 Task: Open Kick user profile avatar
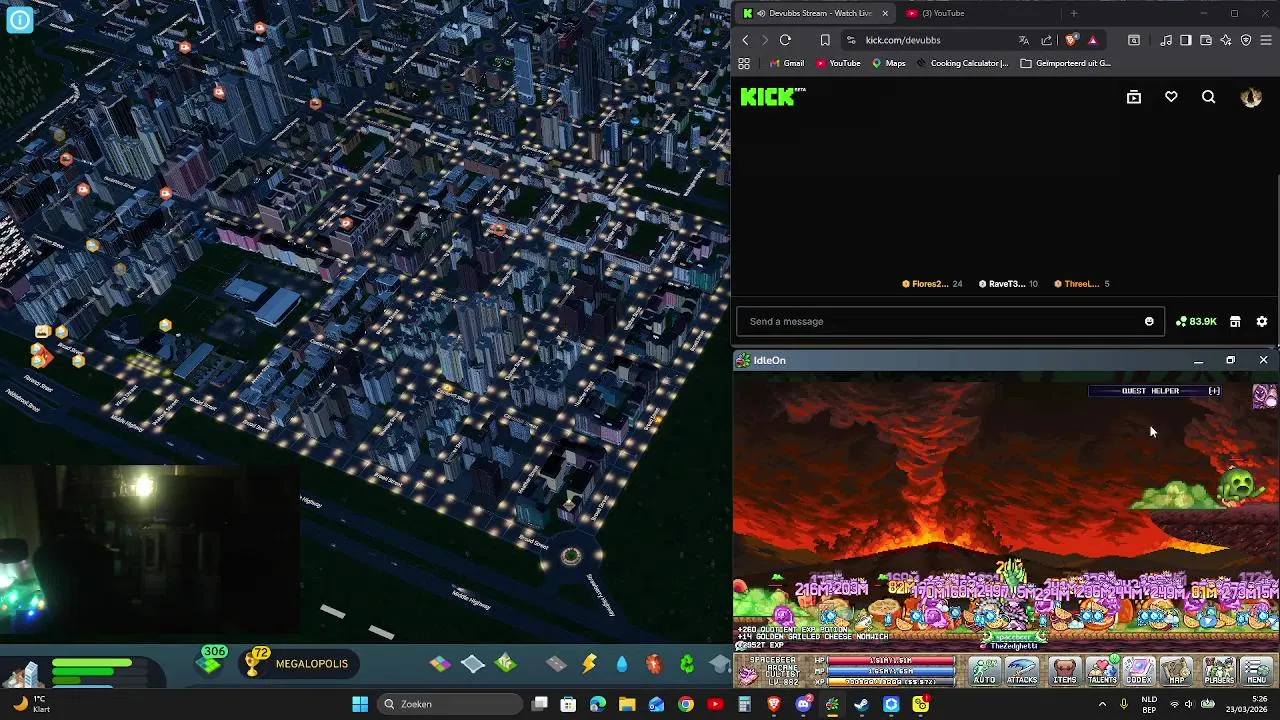1251,97
